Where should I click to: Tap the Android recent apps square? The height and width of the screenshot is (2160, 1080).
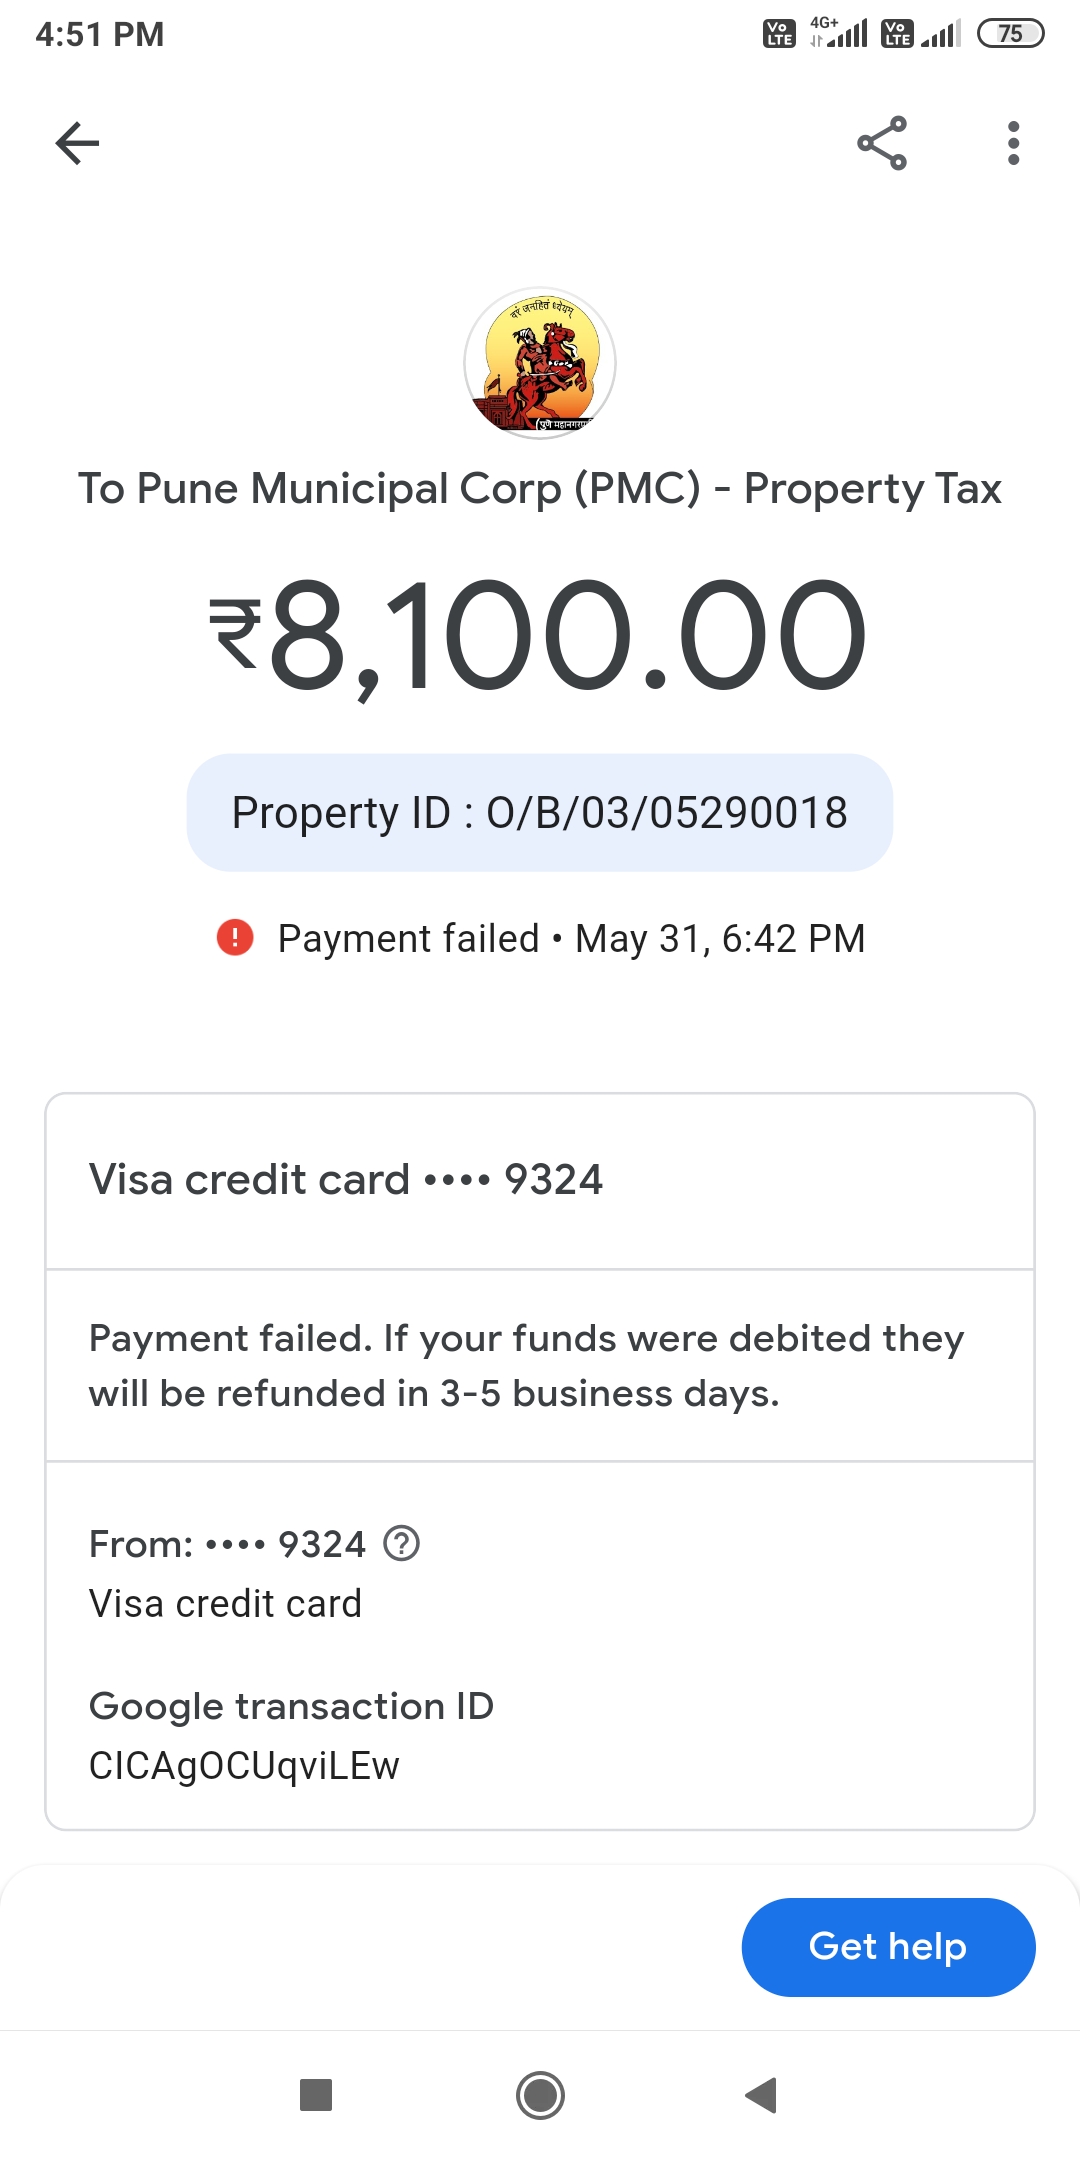[316, 2095]
